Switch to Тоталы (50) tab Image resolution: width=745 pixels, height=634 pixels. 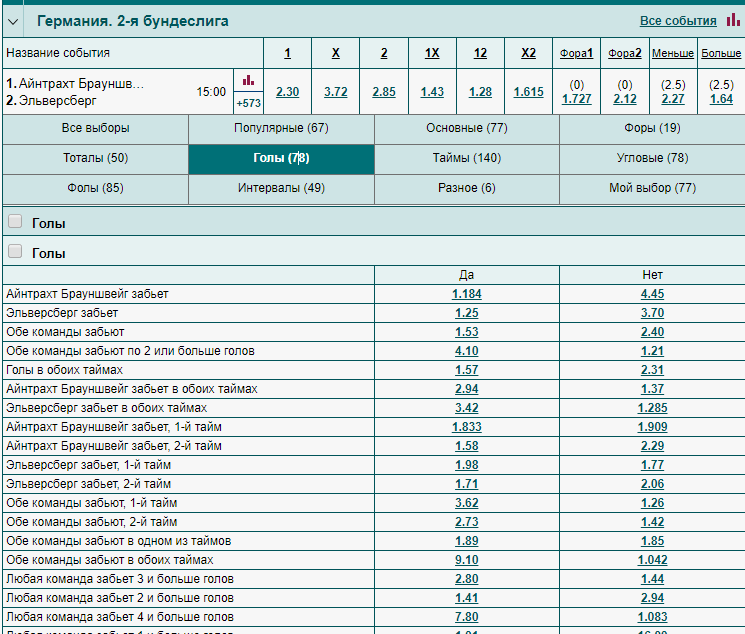coord(96,158)
